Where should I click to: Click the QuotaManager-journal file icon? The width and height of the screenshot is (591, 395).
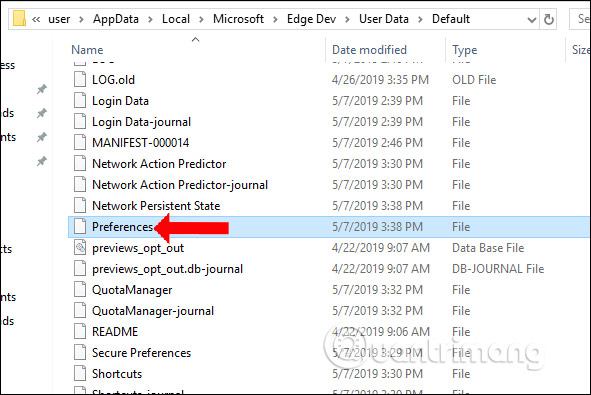tap(80, 311)
